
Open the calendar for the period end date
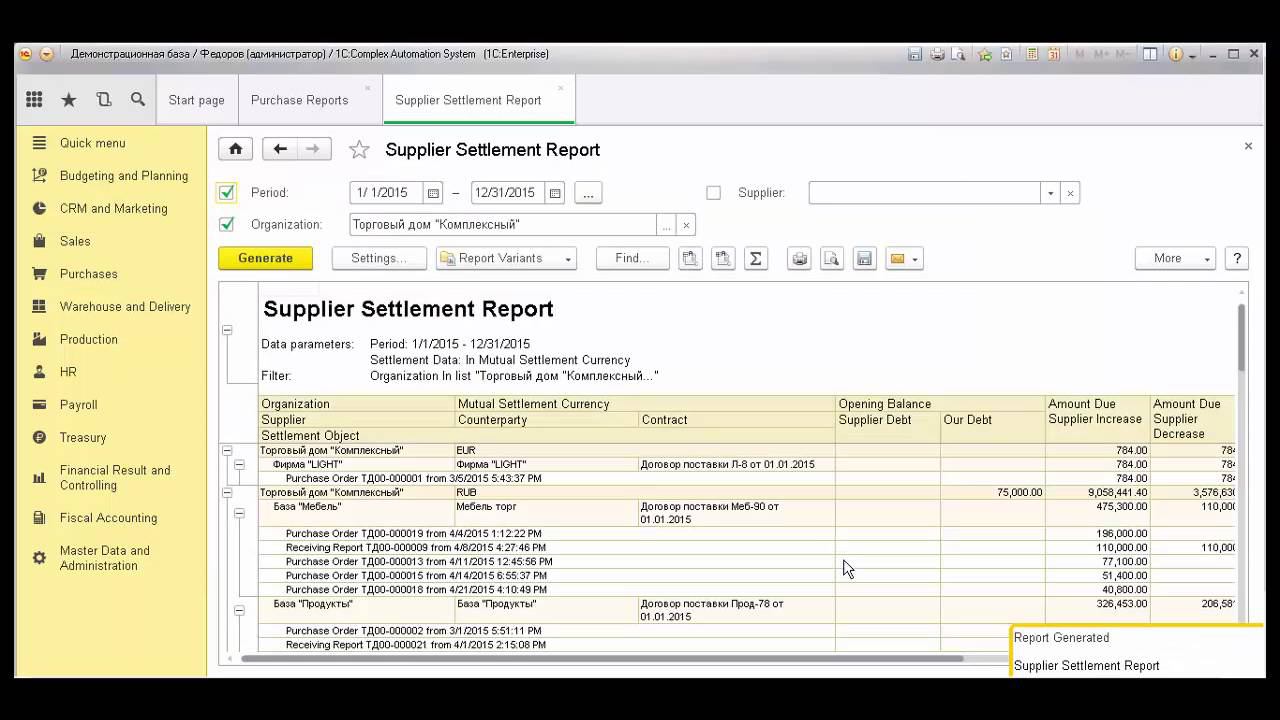[555, 193]
